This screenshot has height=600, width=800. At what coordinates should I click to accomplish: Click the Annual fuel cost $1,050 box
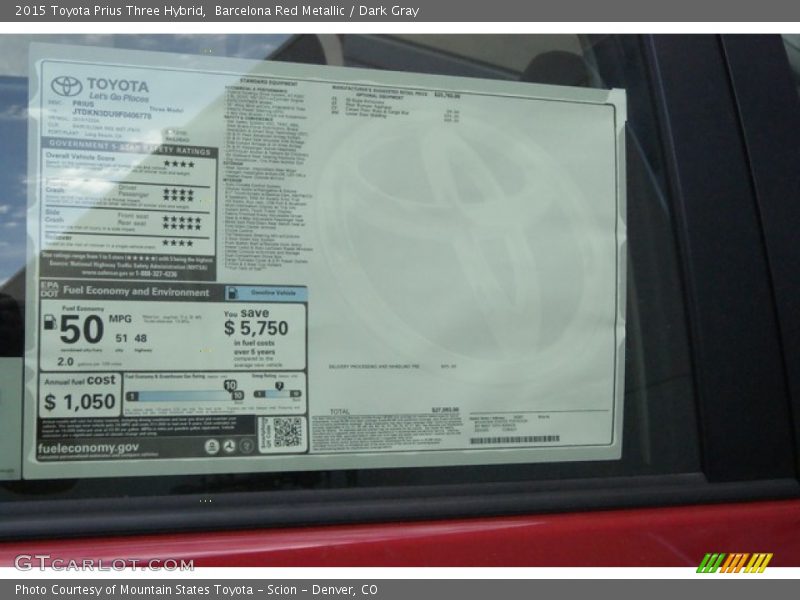coord(79,395)
